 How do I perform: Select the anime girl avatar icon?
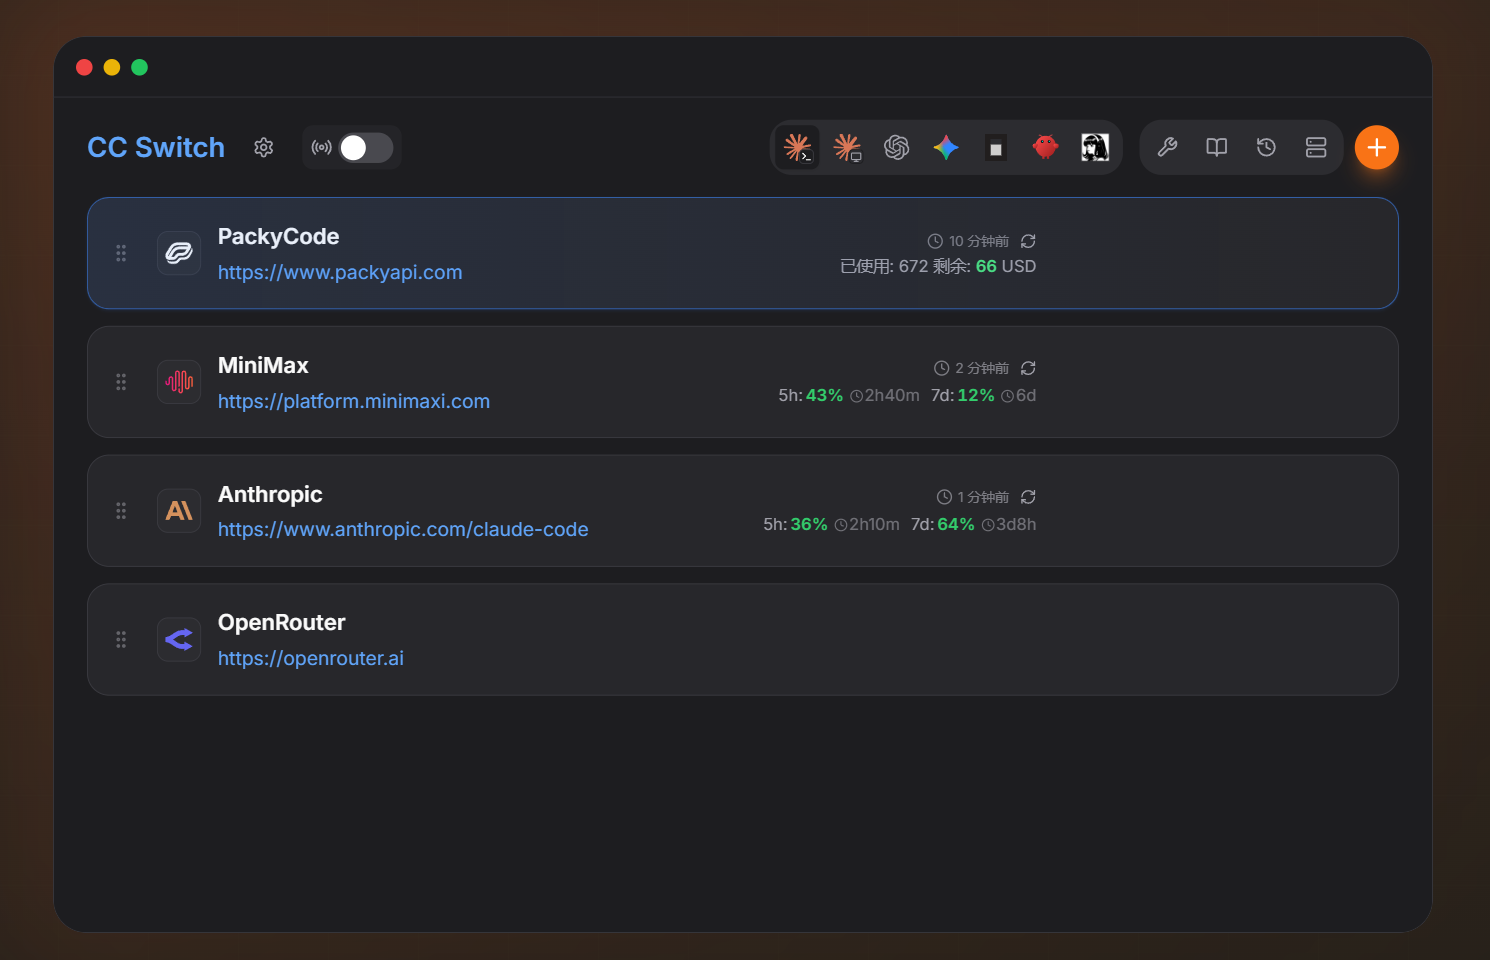[x=1095, y=148]
